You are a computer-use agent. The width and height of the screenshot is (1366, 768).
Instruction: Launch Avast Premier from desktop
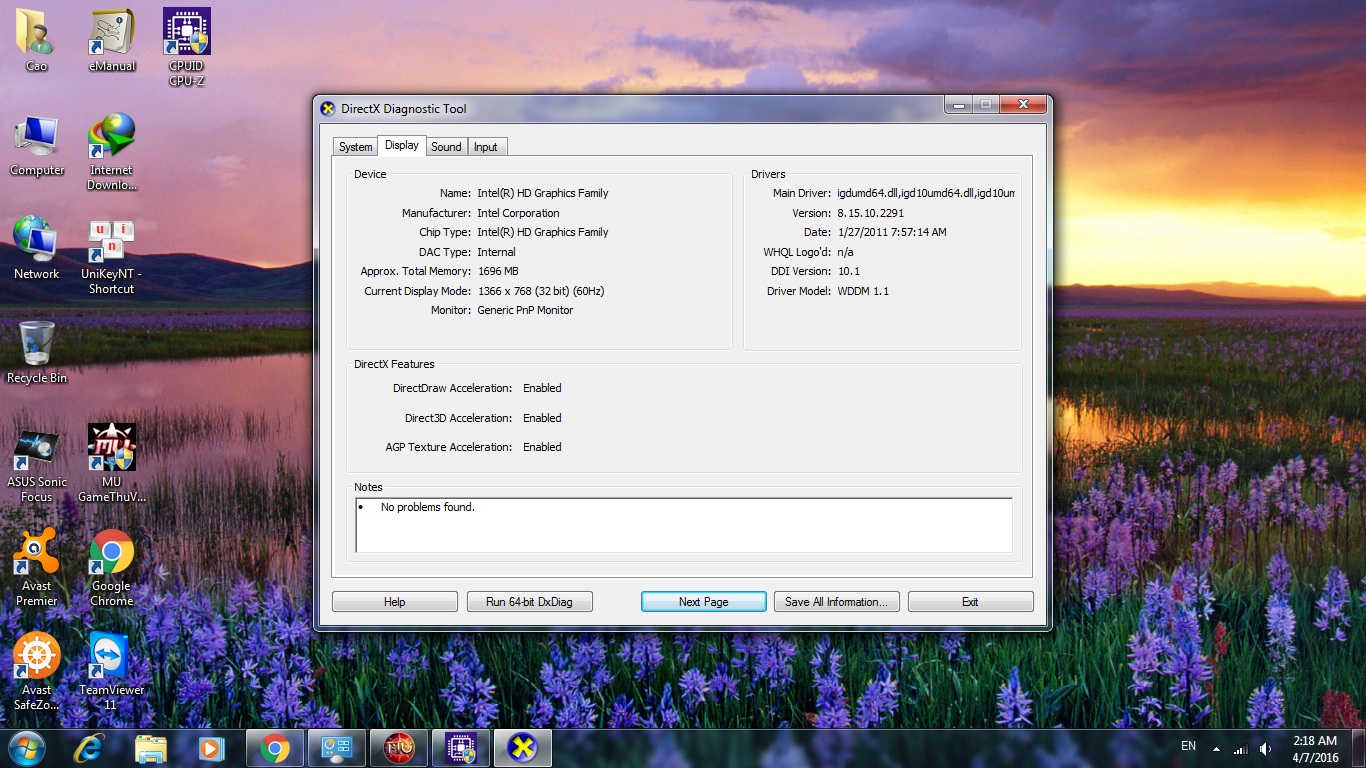coord(37,553)
